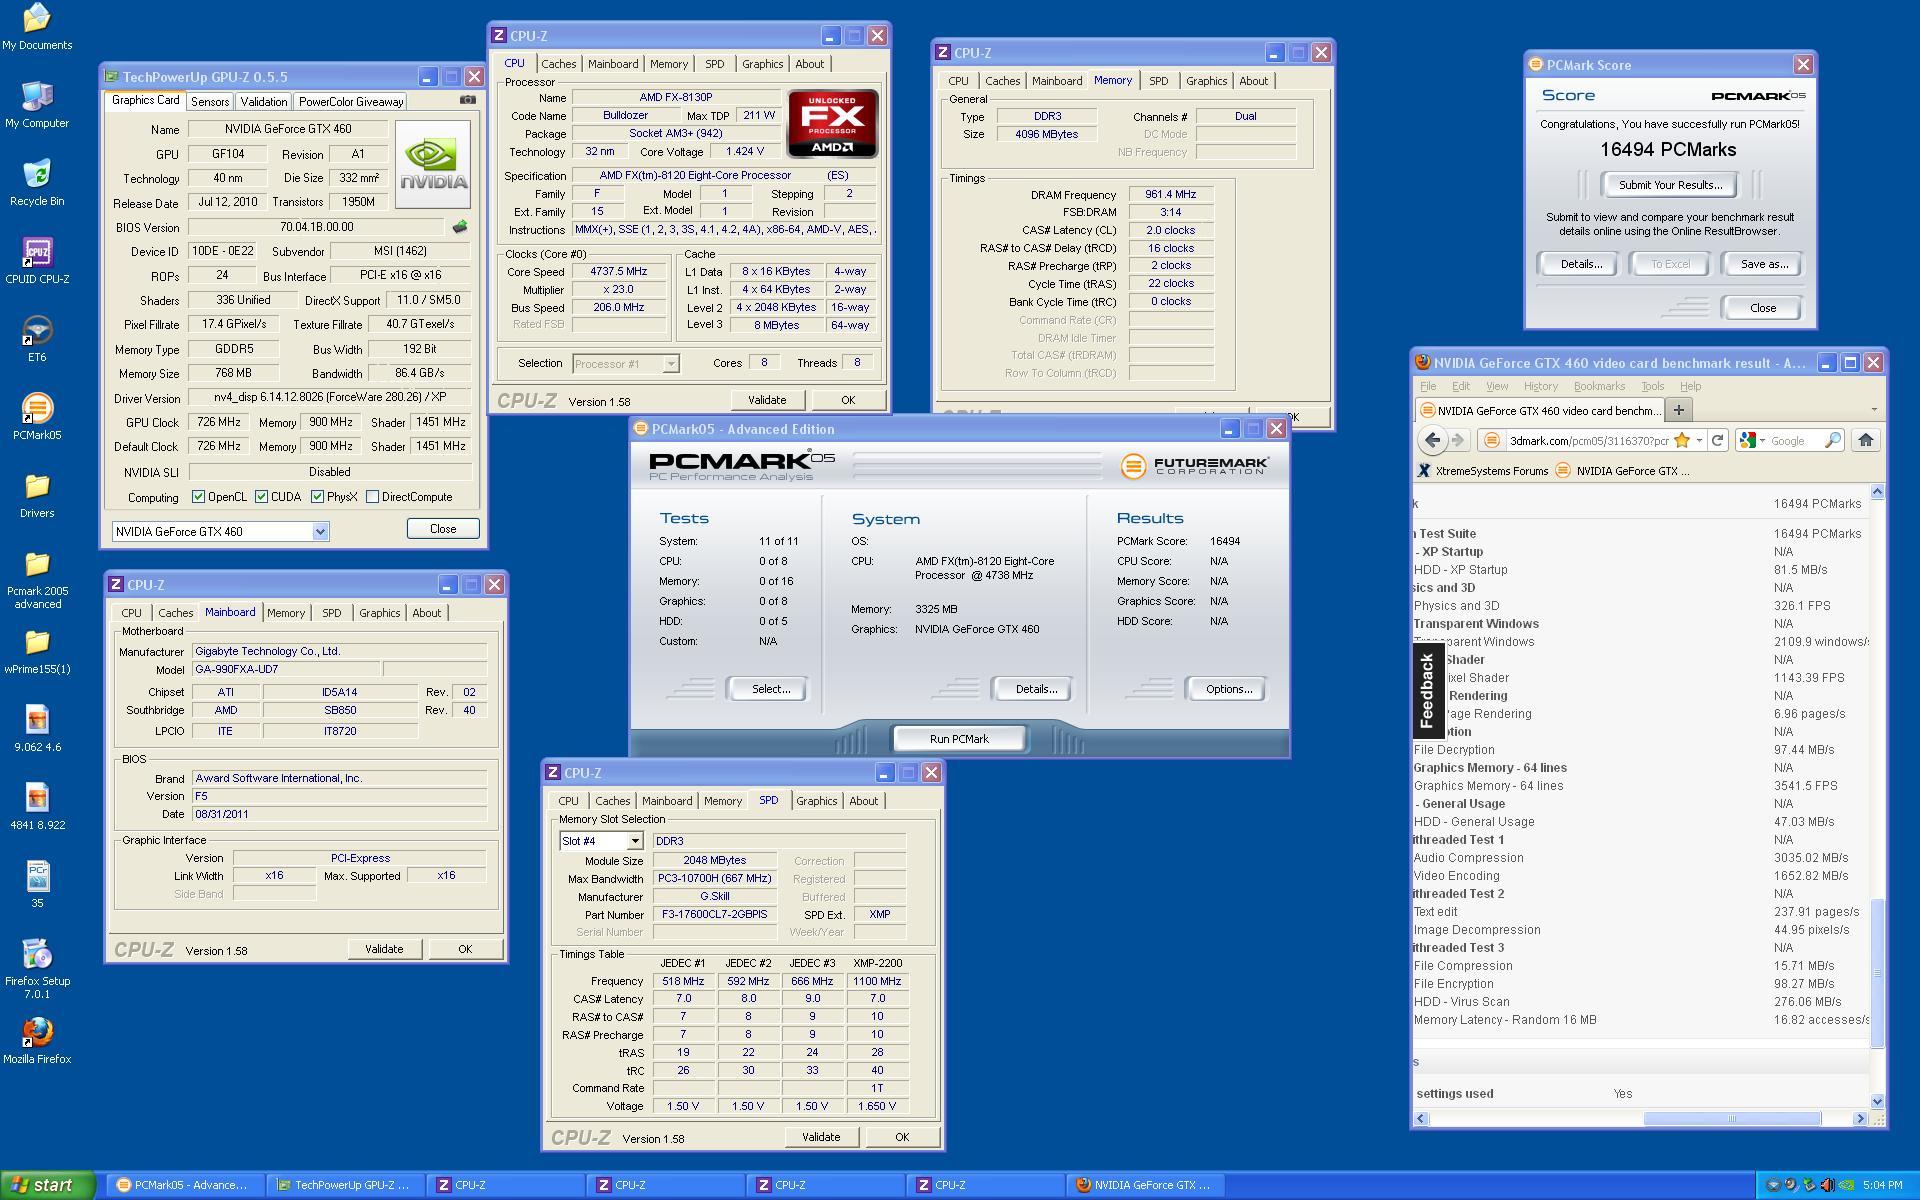Go to Firefox home page
This screenshot has height=1200, width=1920.
[1865, 440]
